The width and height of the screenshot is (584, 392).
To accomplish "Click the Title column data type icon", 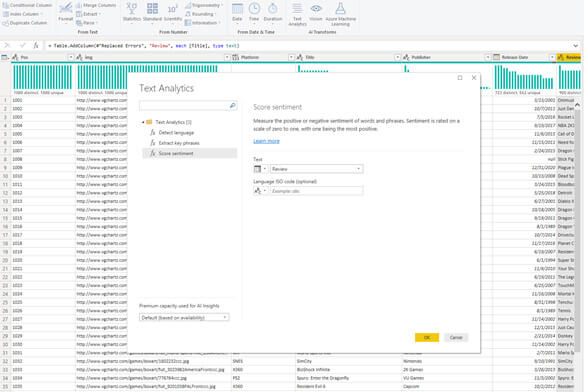I will pos(300,57).
